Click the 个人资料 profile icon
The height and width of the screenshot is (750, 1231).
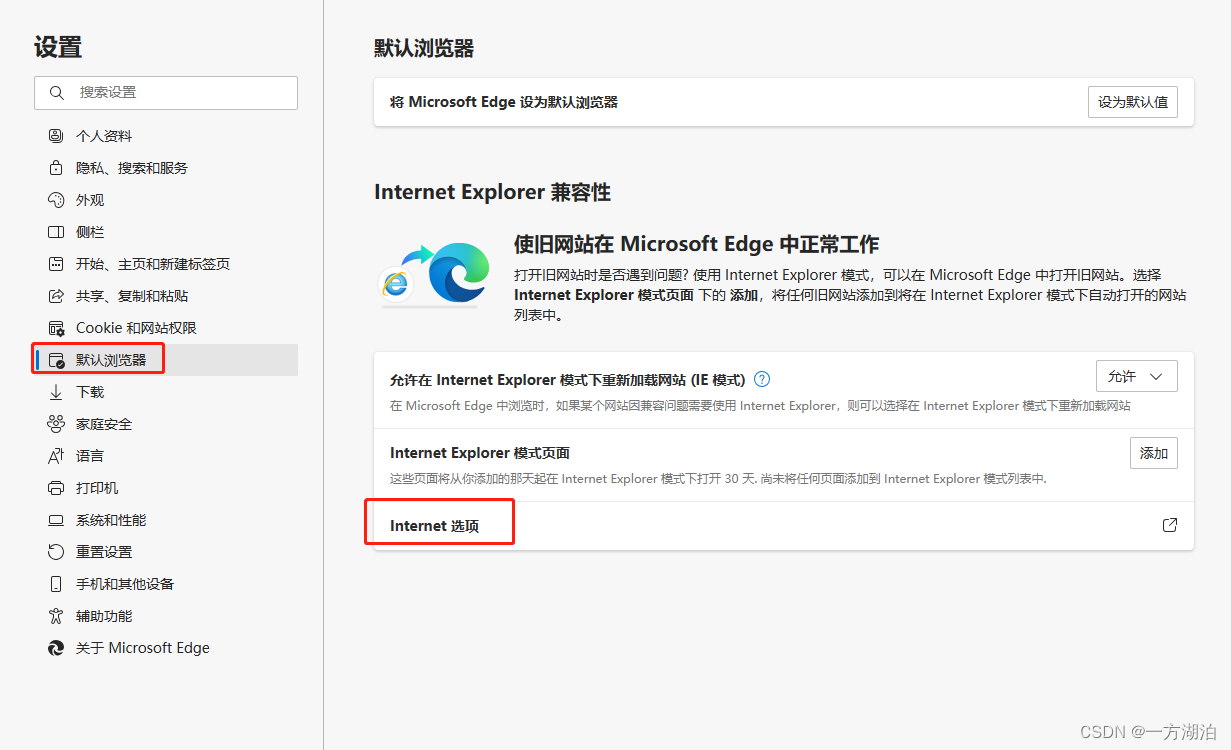coord(56,136)
